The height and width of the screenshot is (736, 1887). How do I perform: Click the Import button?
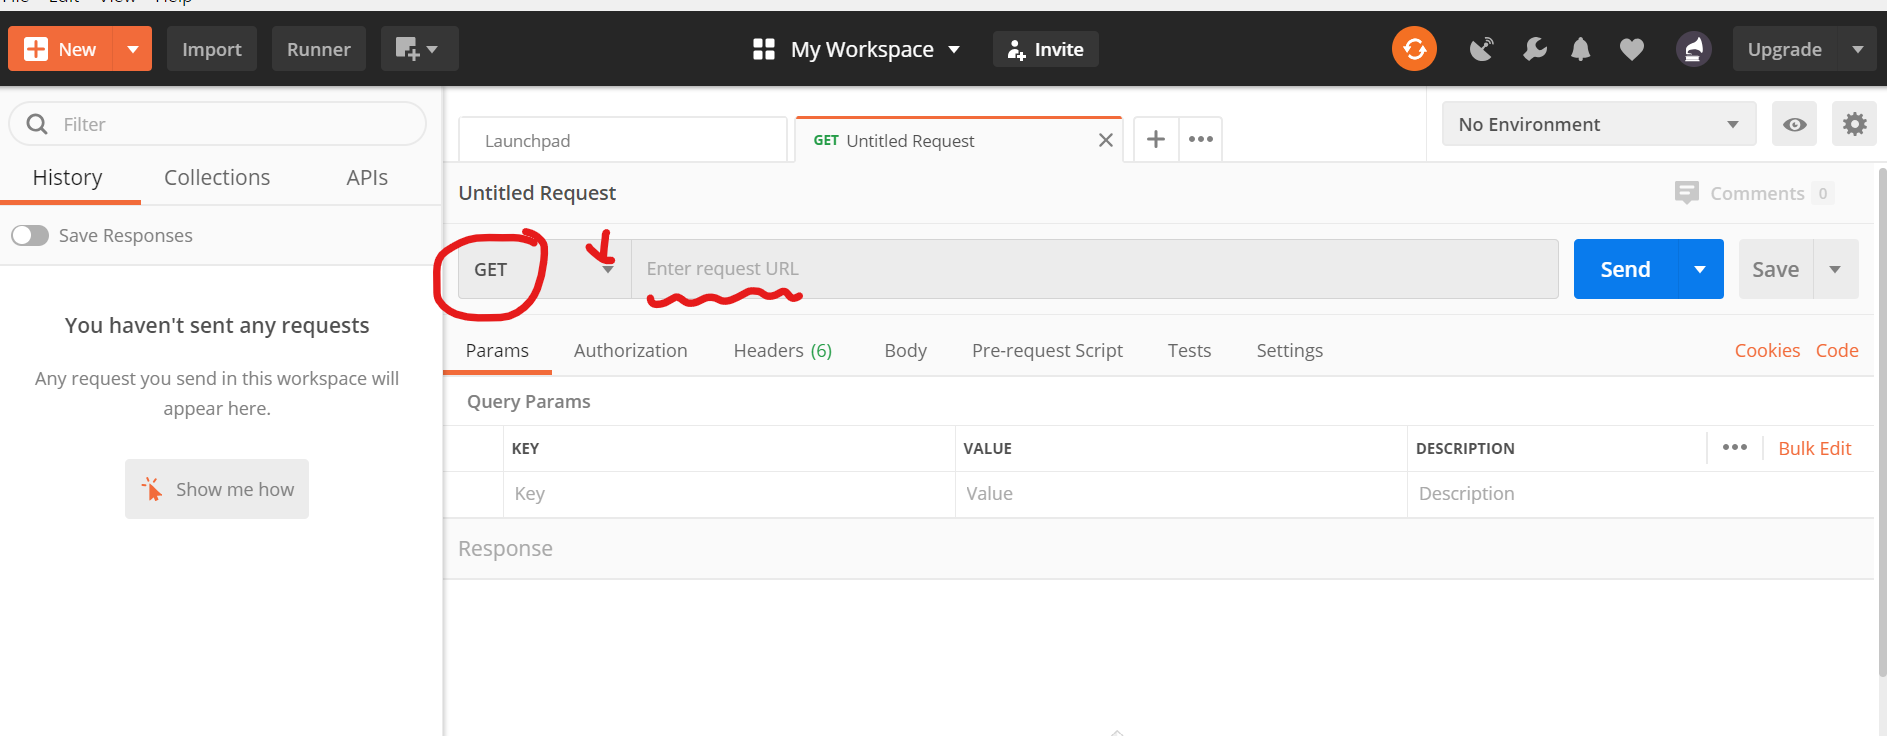coord(212,49)
